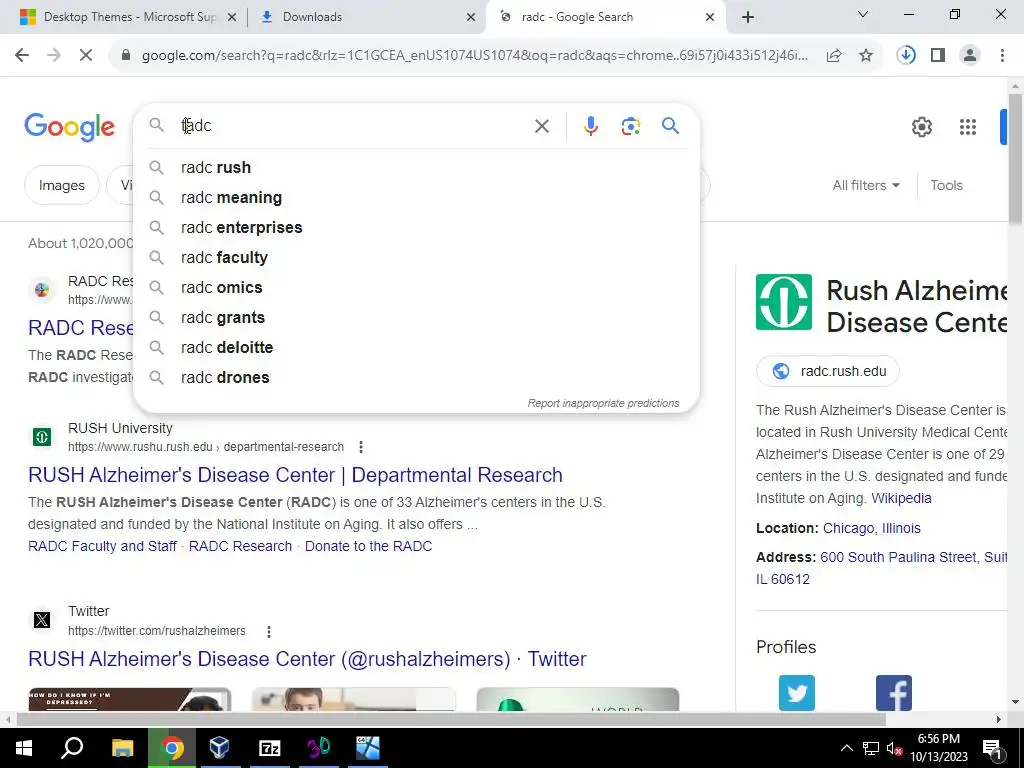Open Google apps grid
The image size is (1024, 768).
968,127
